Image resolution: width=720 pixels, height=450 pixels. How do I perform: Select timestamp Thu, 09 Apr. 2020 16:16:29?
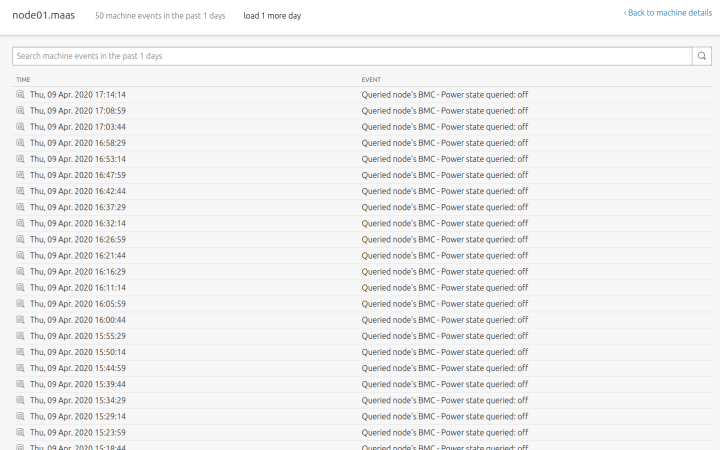coord(78,271)
